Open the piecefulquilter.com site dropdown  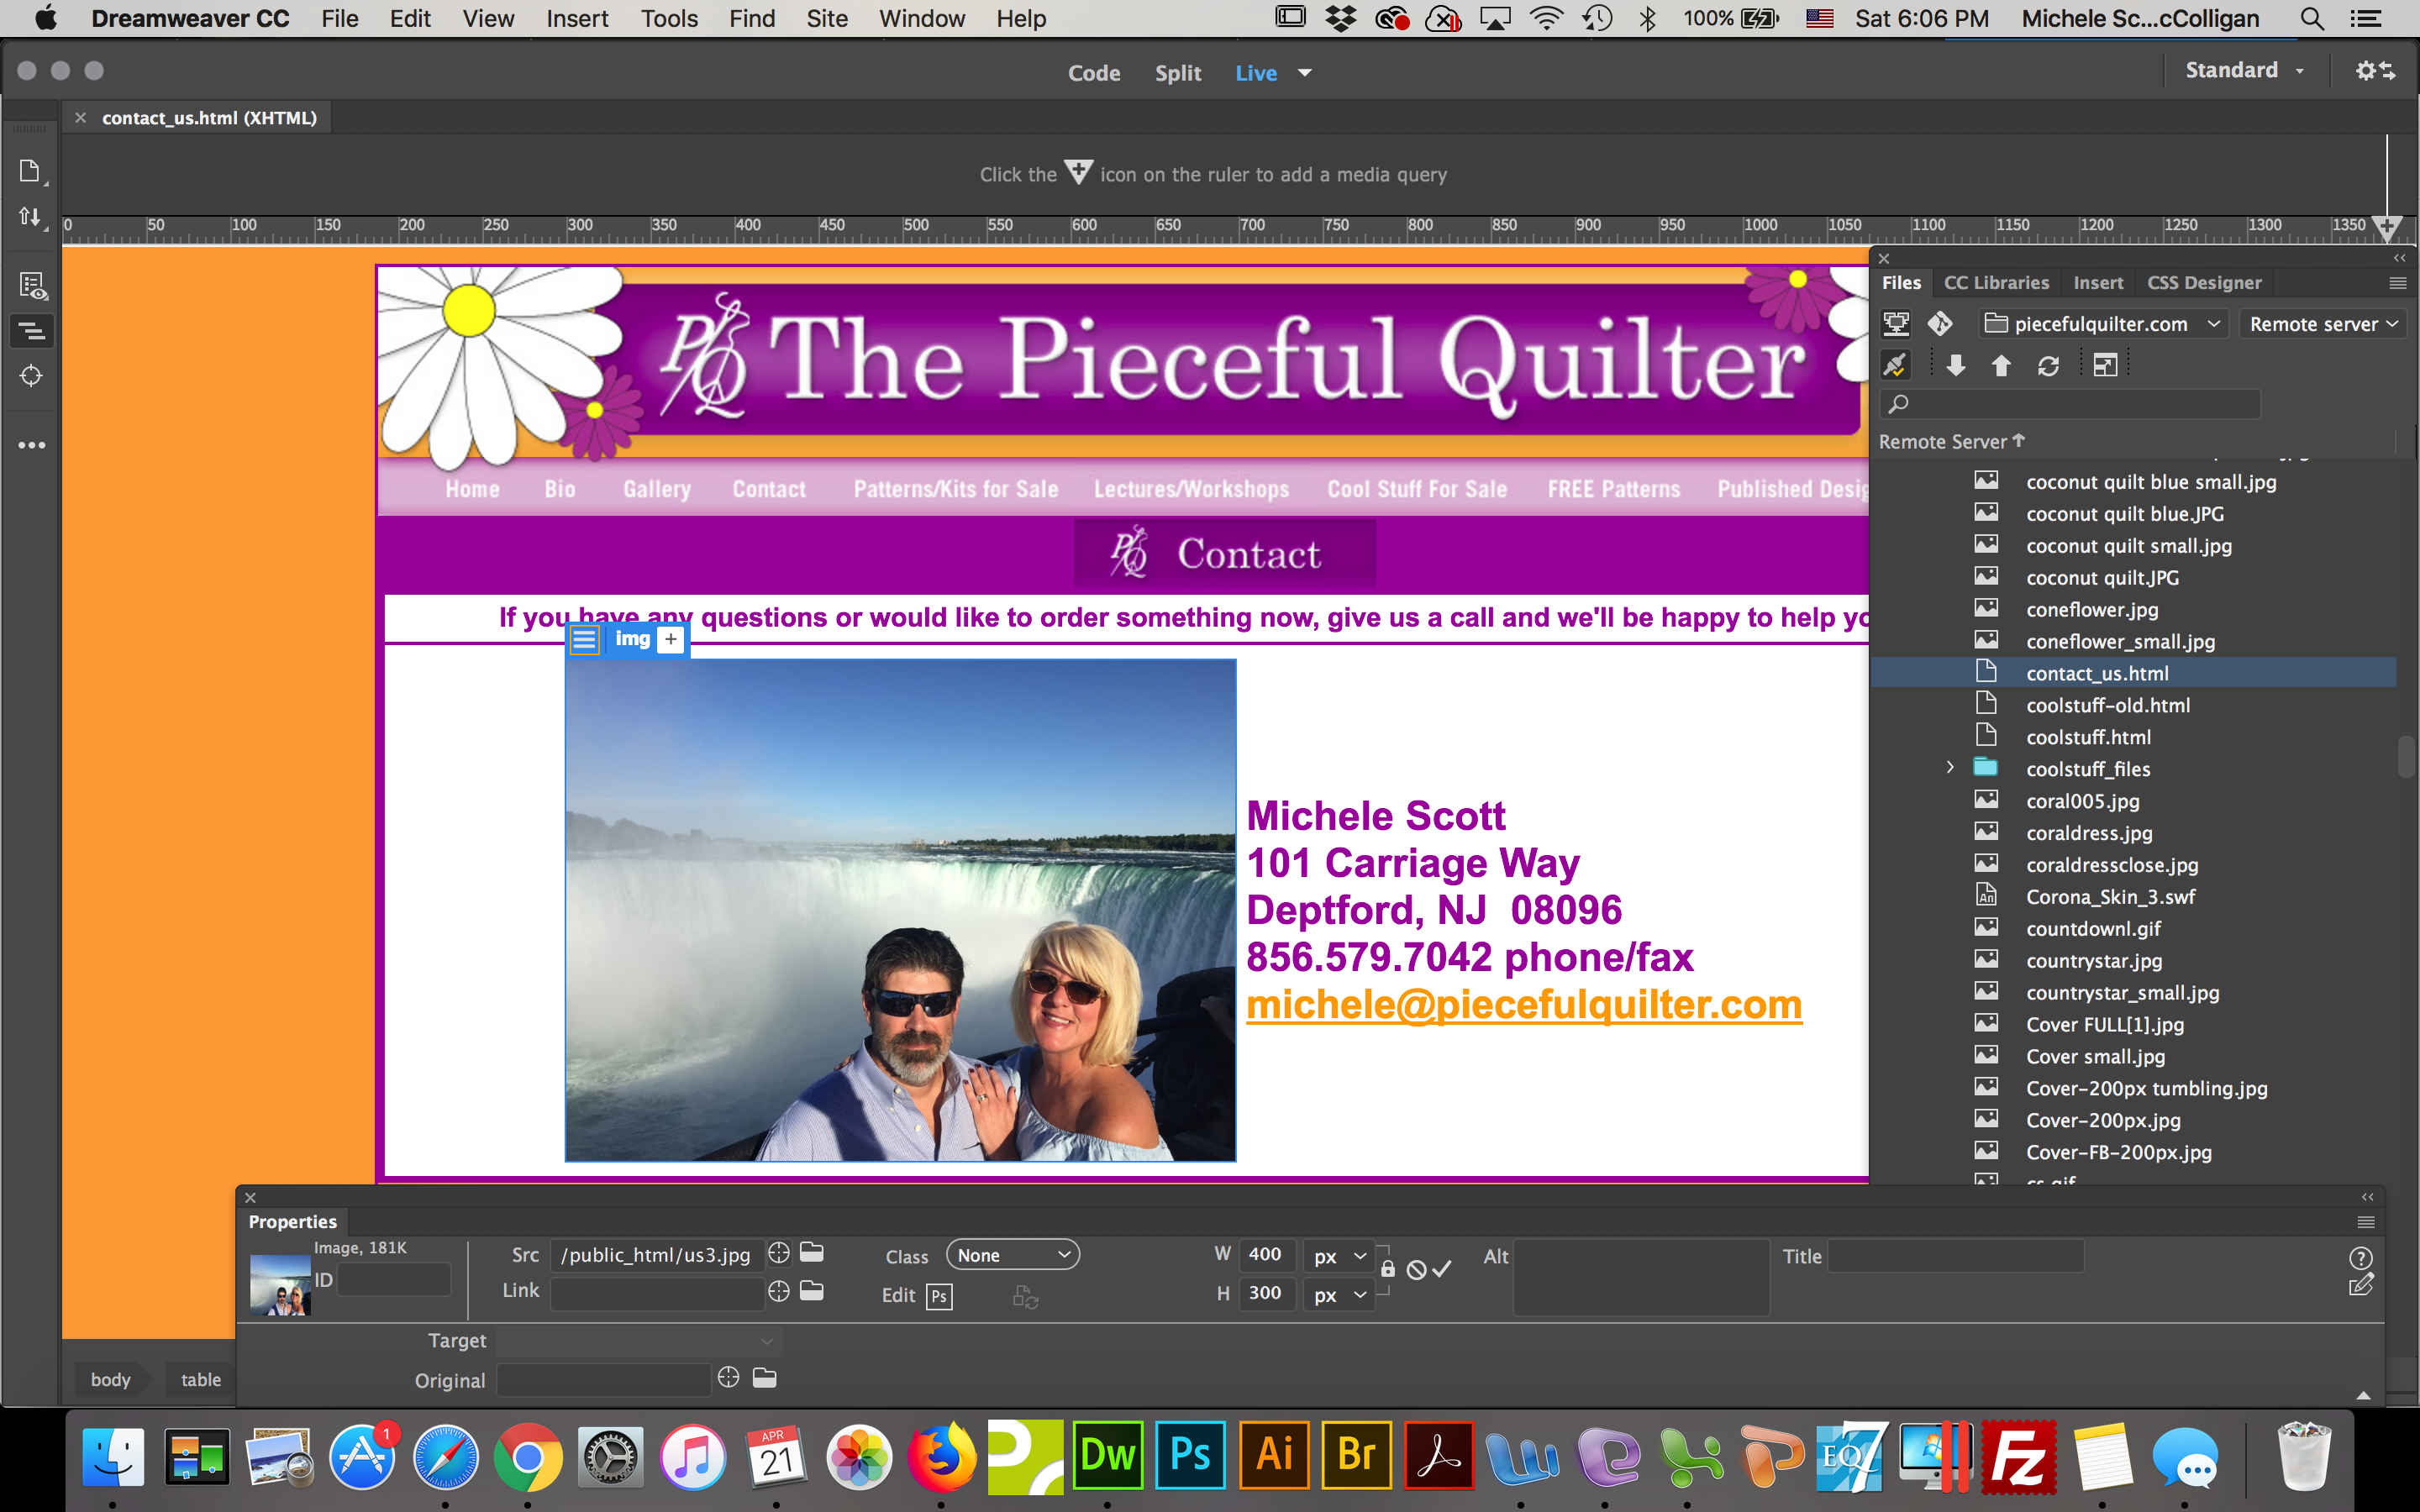pyautogui.click(x=2104, y=324)
